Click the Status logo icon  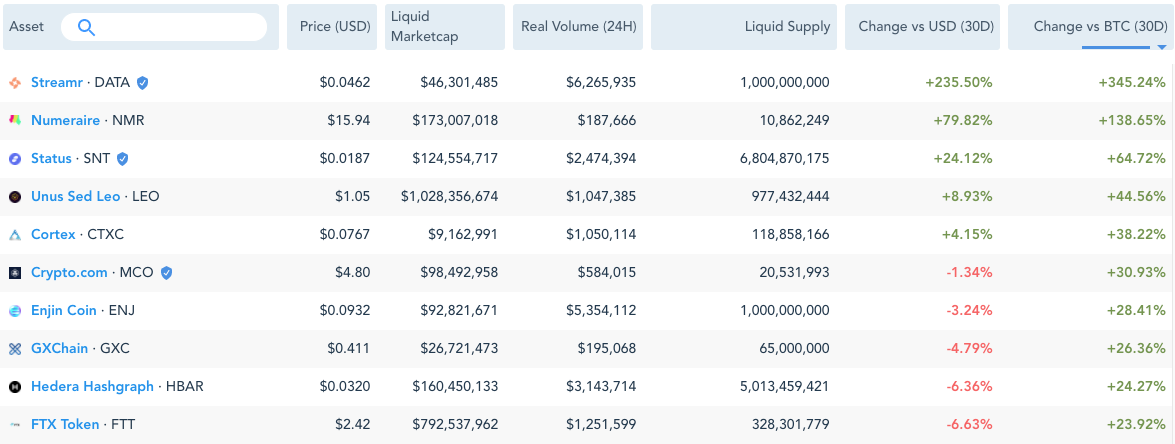[15, 159]
